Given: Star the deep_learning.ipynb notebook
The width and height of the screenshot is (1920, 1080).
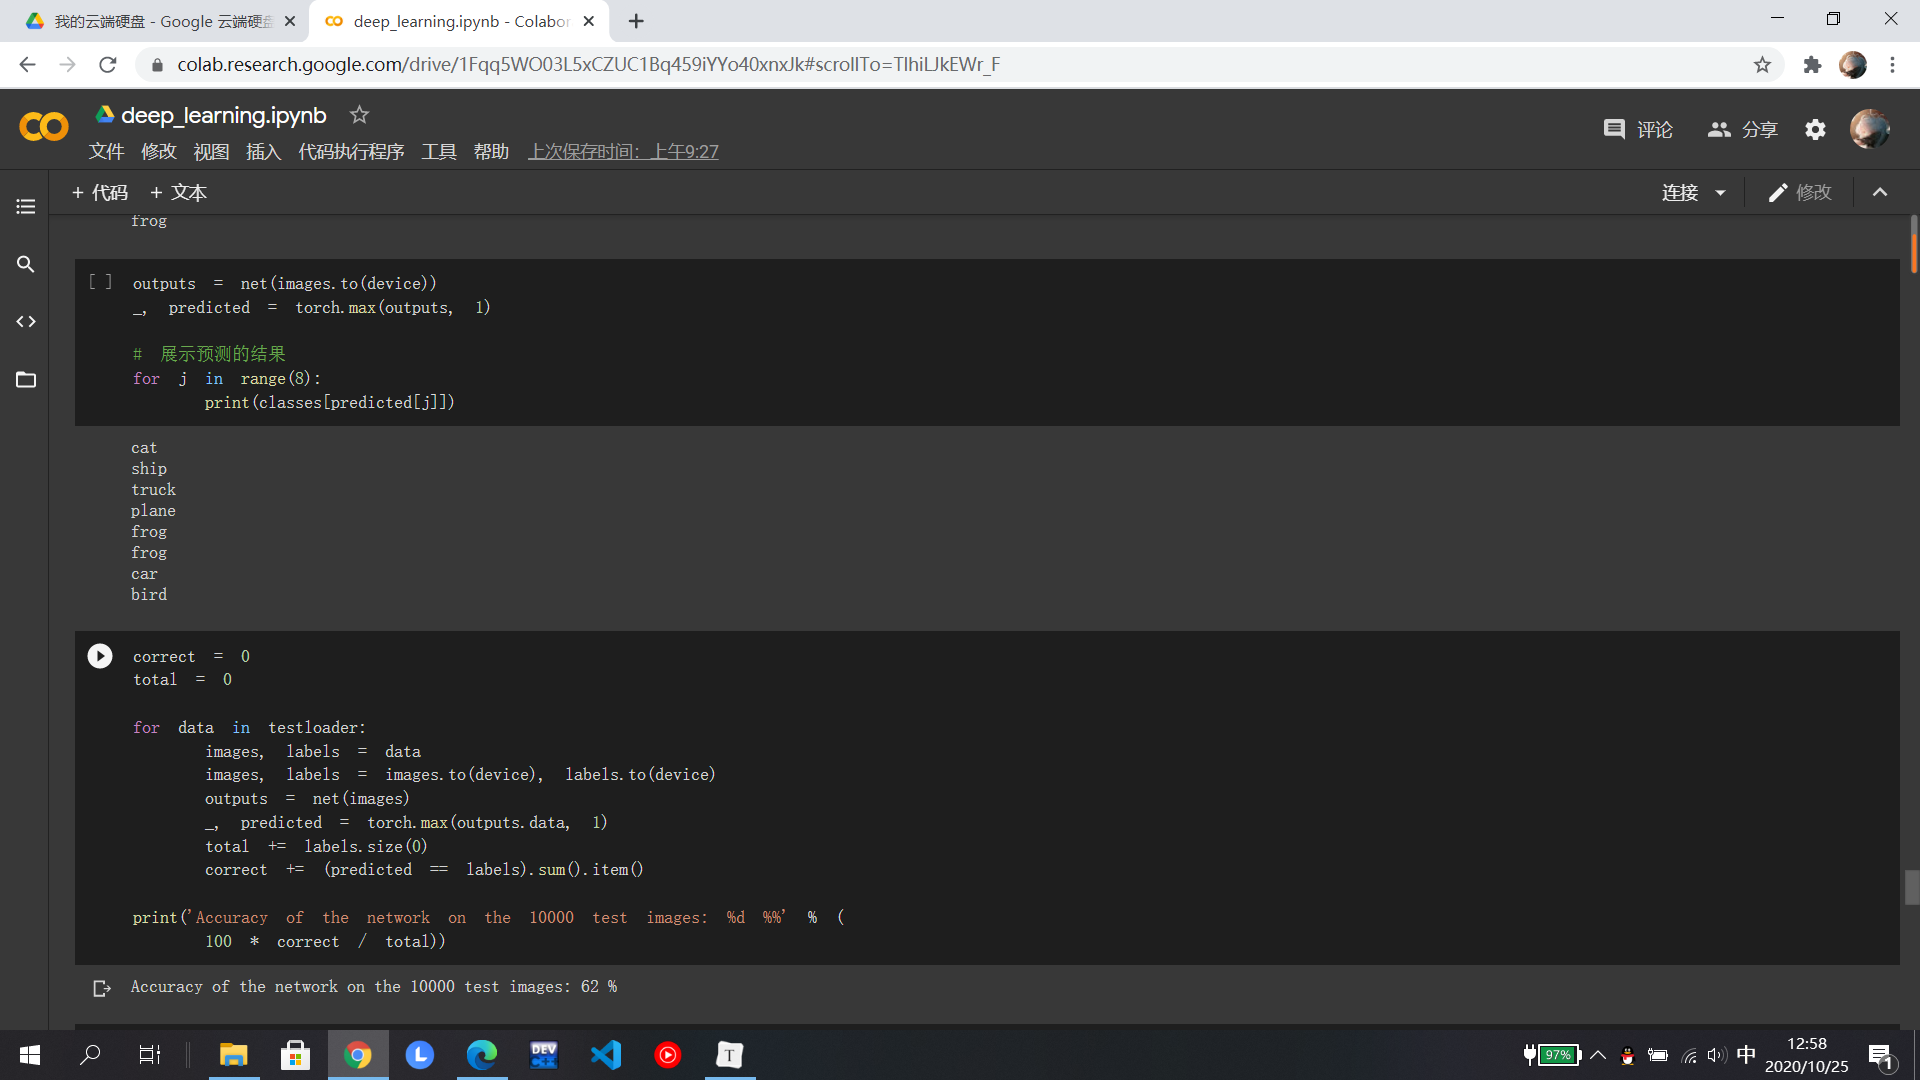Looking at the screenshot, I should tap(359, 115).
